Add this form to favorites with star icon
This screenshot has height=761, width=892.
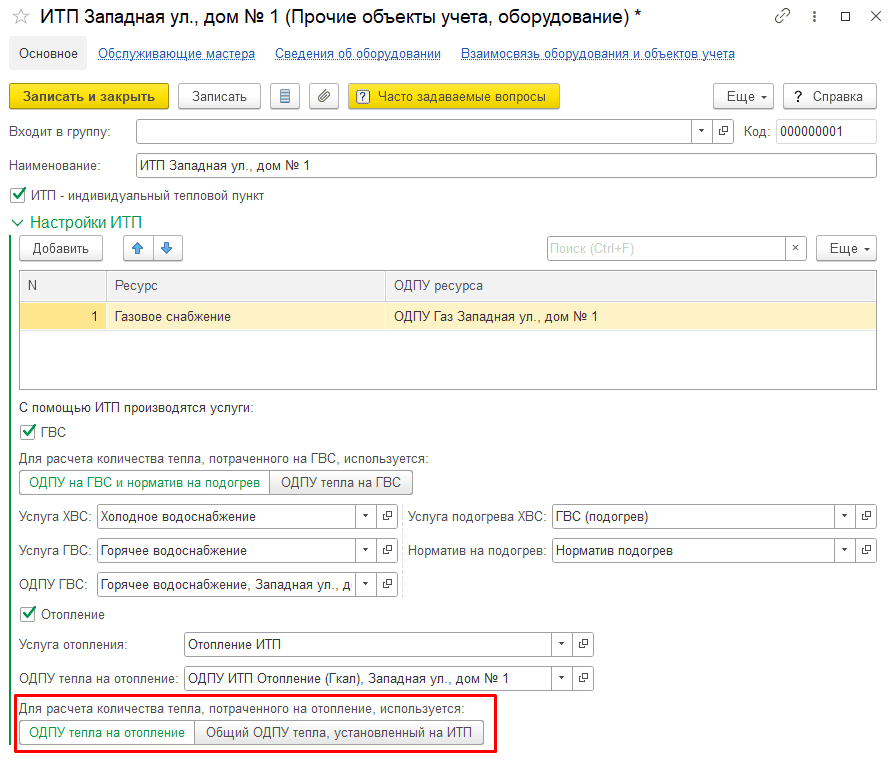(21, 16)
